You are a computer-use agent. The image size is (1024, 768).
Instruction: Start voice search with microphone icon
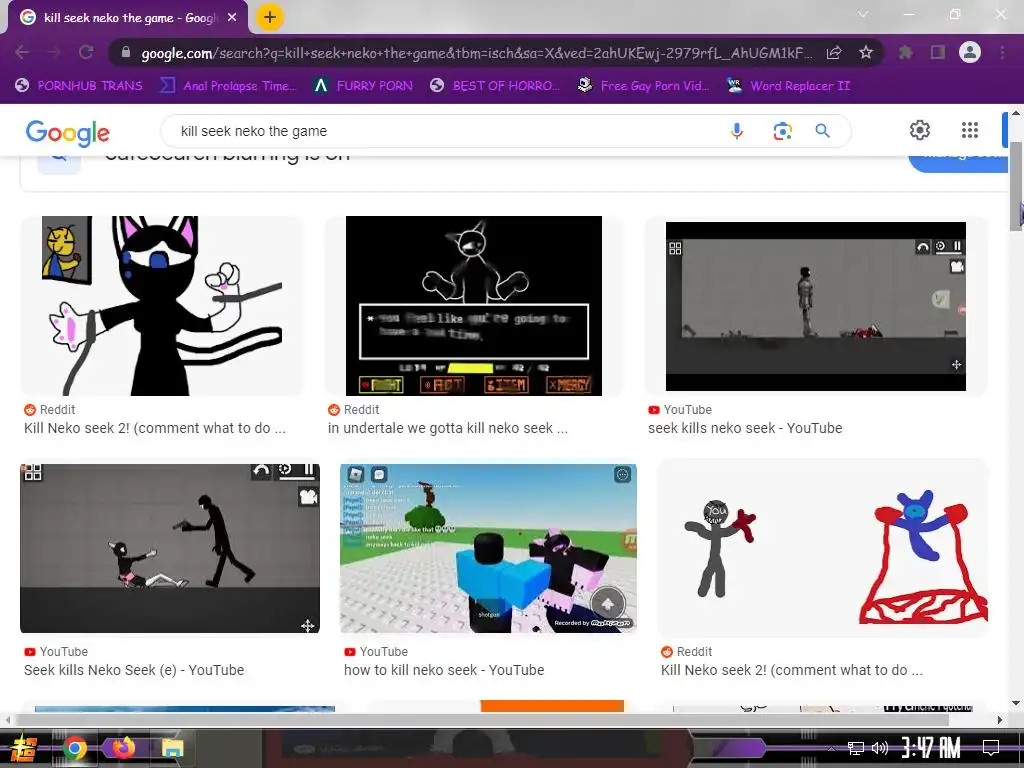[x=737, y=131]
